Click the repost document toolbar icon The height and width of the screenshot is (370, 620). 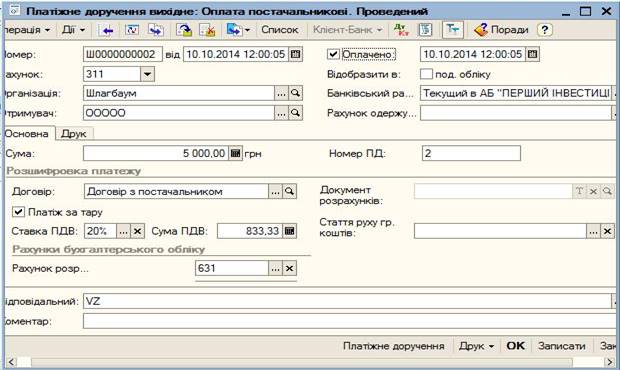click(184, 30)
